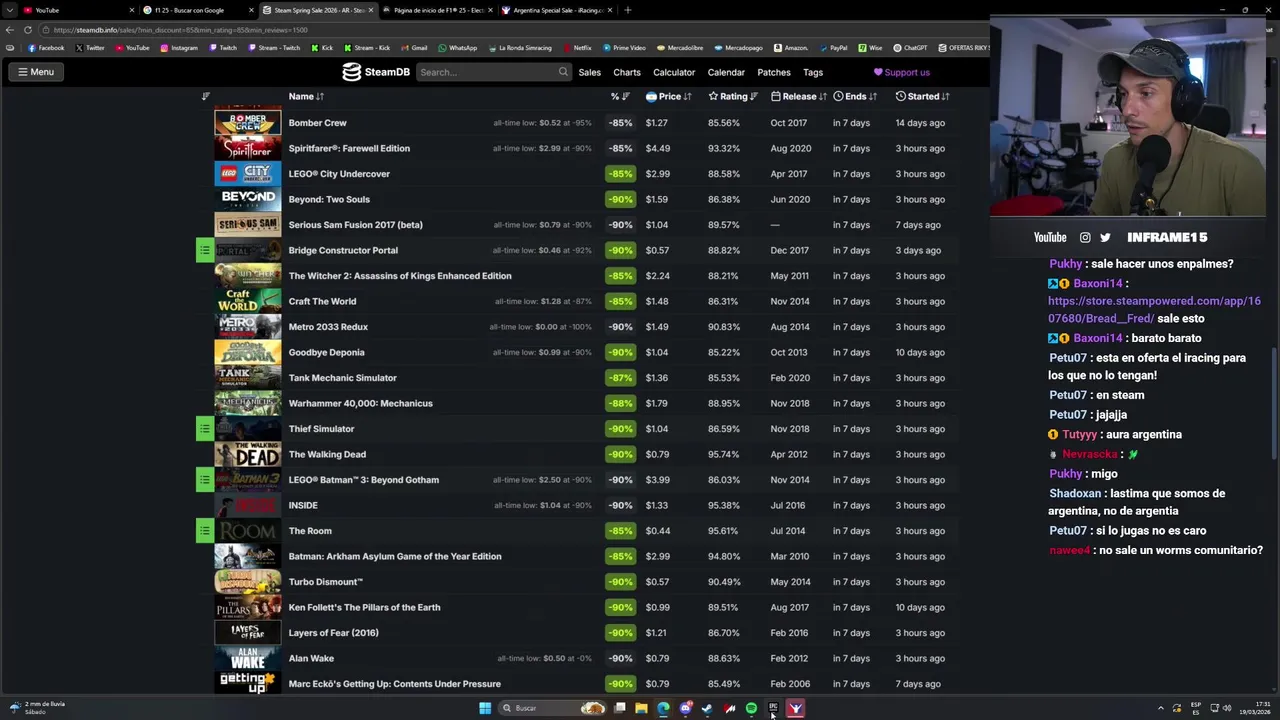
Task: Open the Patches menu item
Action: tap(774, 72)
